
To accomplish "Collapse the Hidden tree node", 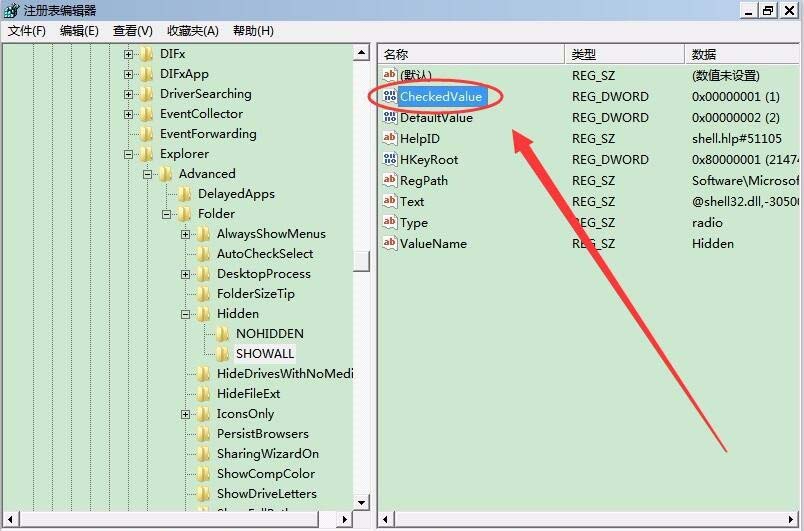I will [x=186, y=314].
